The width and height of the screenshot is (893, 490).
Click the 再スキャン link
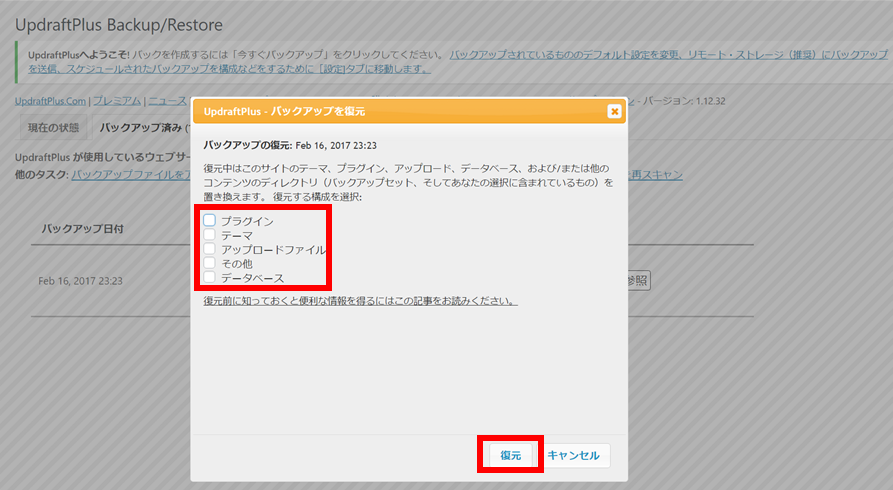656,174
